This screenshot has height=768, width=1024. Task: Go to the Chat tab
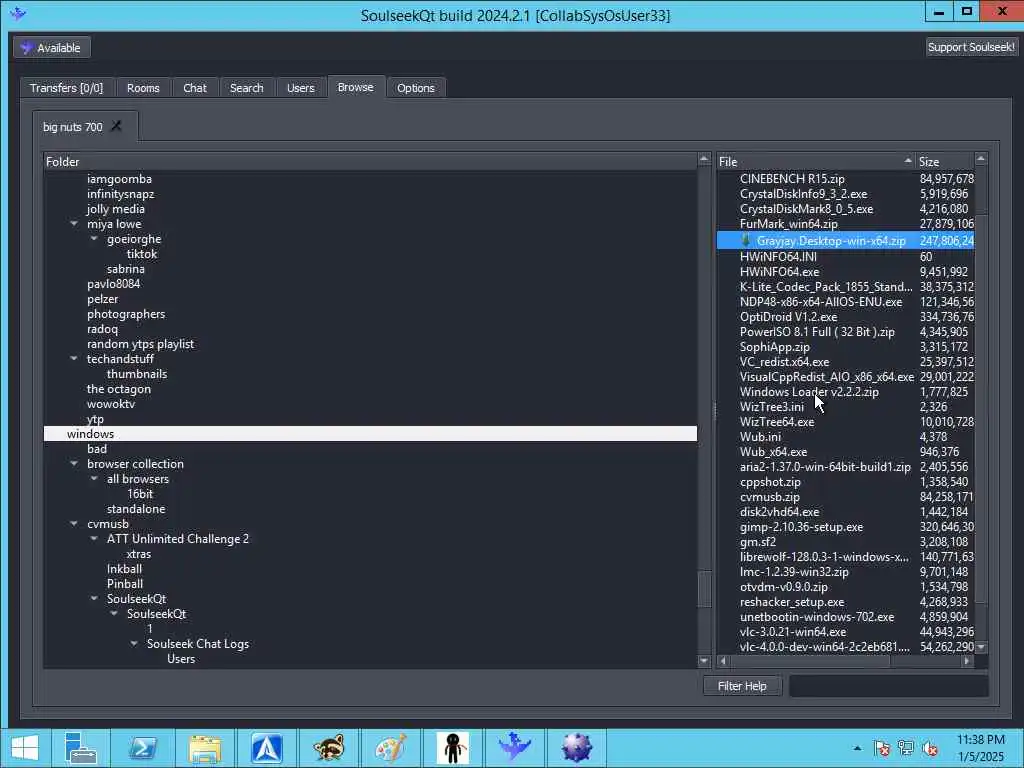195,88
